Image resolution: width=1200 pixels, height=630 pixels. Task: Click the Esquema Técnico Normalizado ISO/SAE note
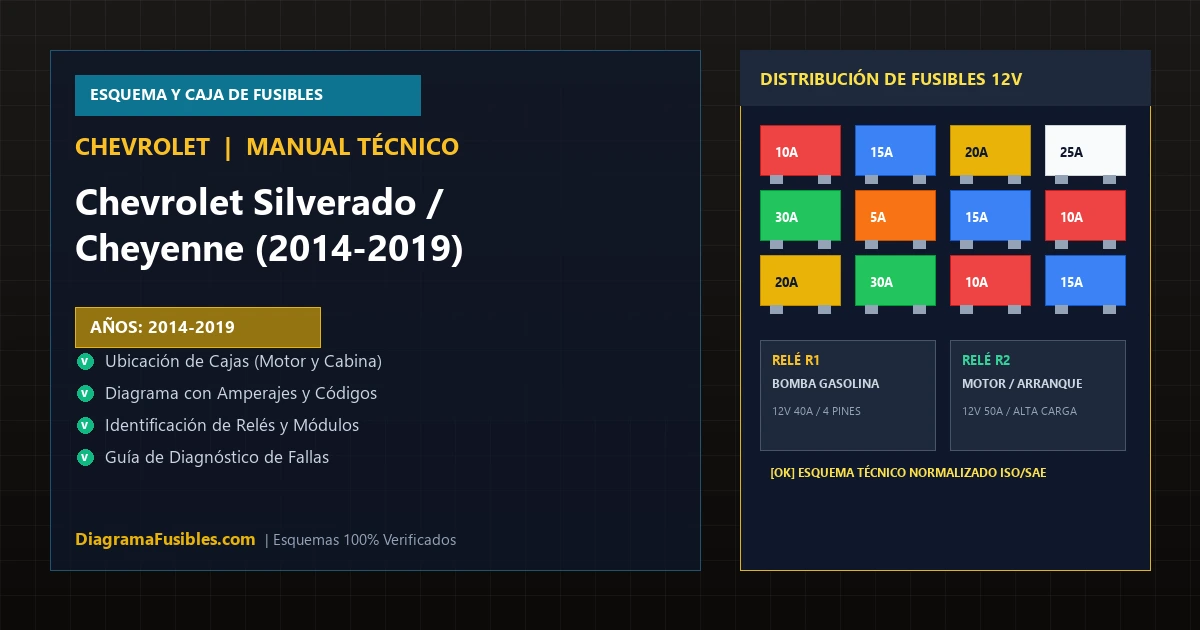[x=908, y=472]
